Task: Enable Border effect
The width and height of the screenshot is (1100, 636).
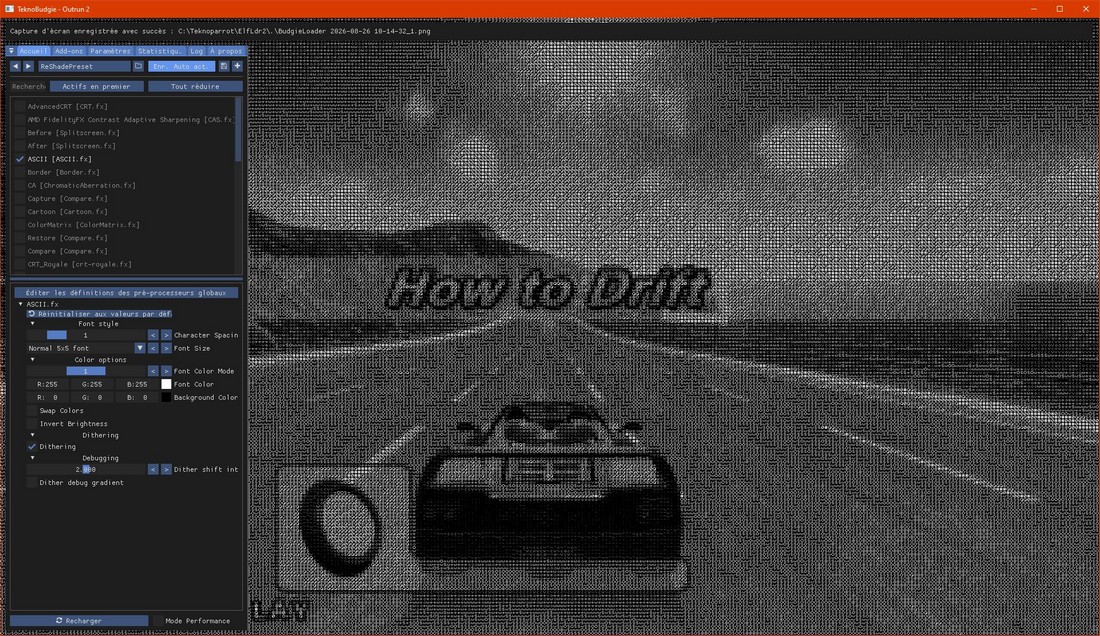Action: tap(20, 172)
